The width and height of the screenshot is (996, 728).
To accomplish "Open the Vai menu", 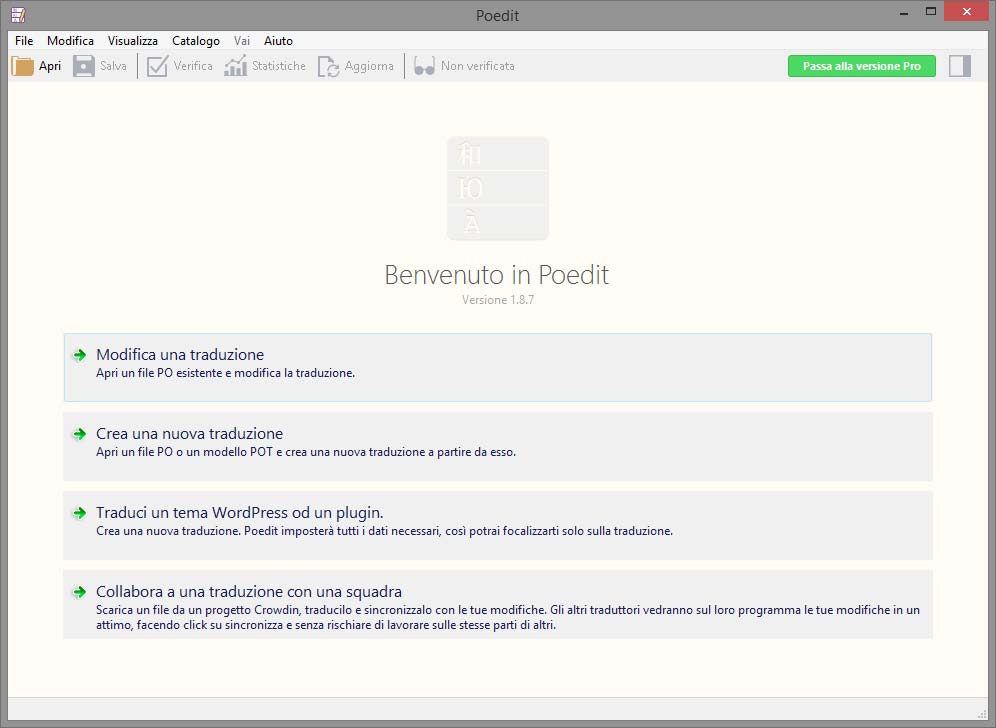I will 241,41.
